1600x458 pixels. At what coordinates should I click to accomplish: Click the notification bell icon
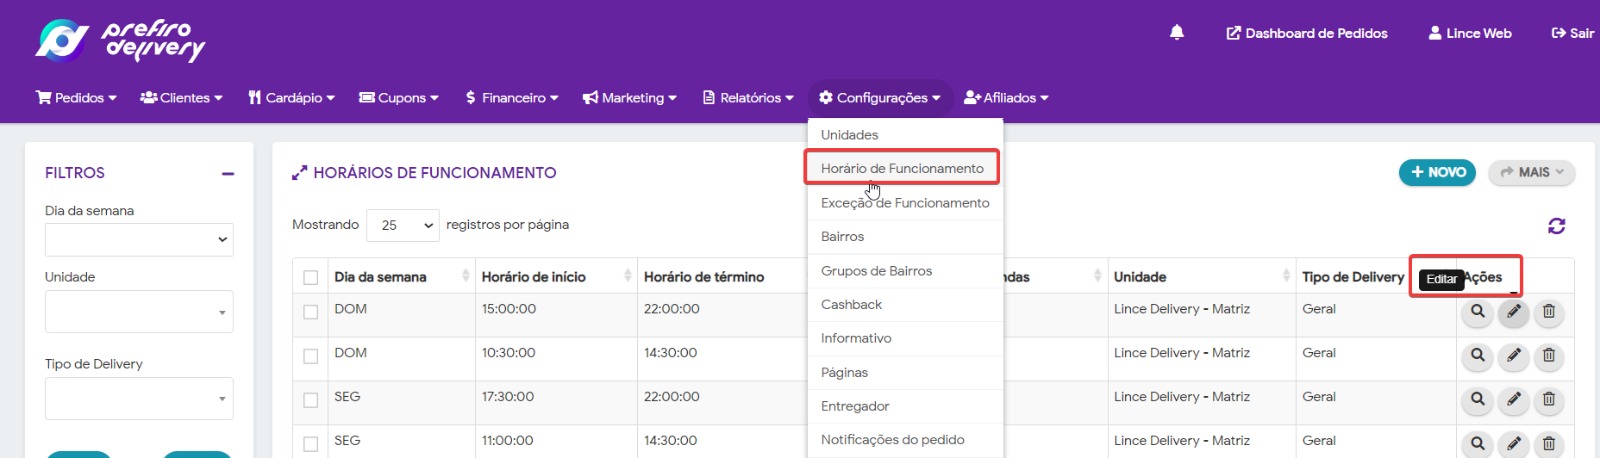[1177, 33]
